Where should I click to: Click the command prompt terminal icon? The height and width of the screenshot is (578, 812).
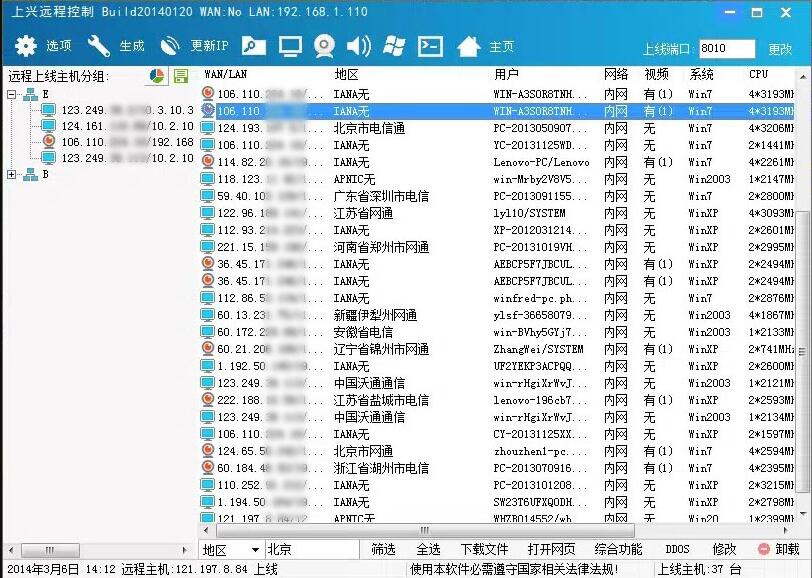click(430, 46)
